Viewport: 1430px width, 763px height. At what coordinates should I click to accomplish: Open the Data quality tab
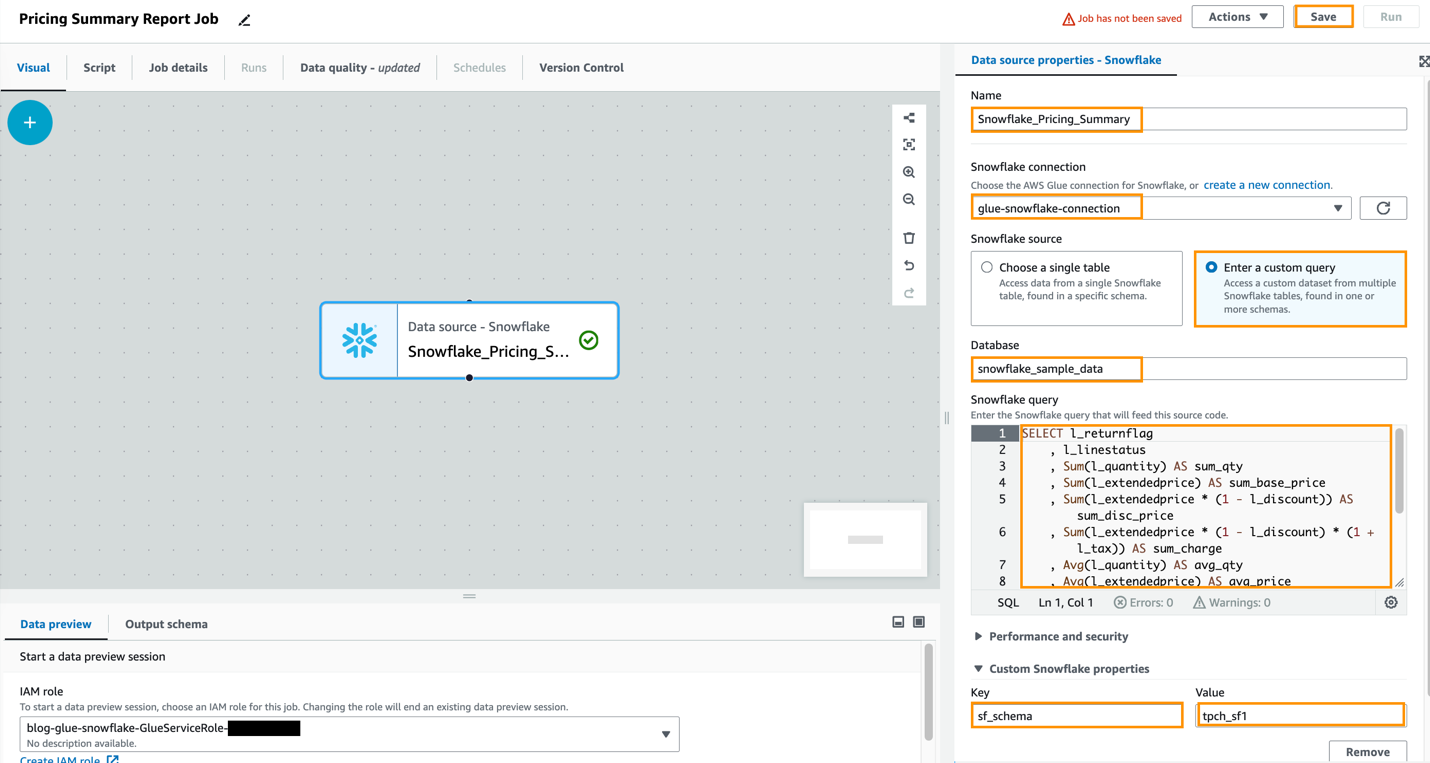coord(360,68)
